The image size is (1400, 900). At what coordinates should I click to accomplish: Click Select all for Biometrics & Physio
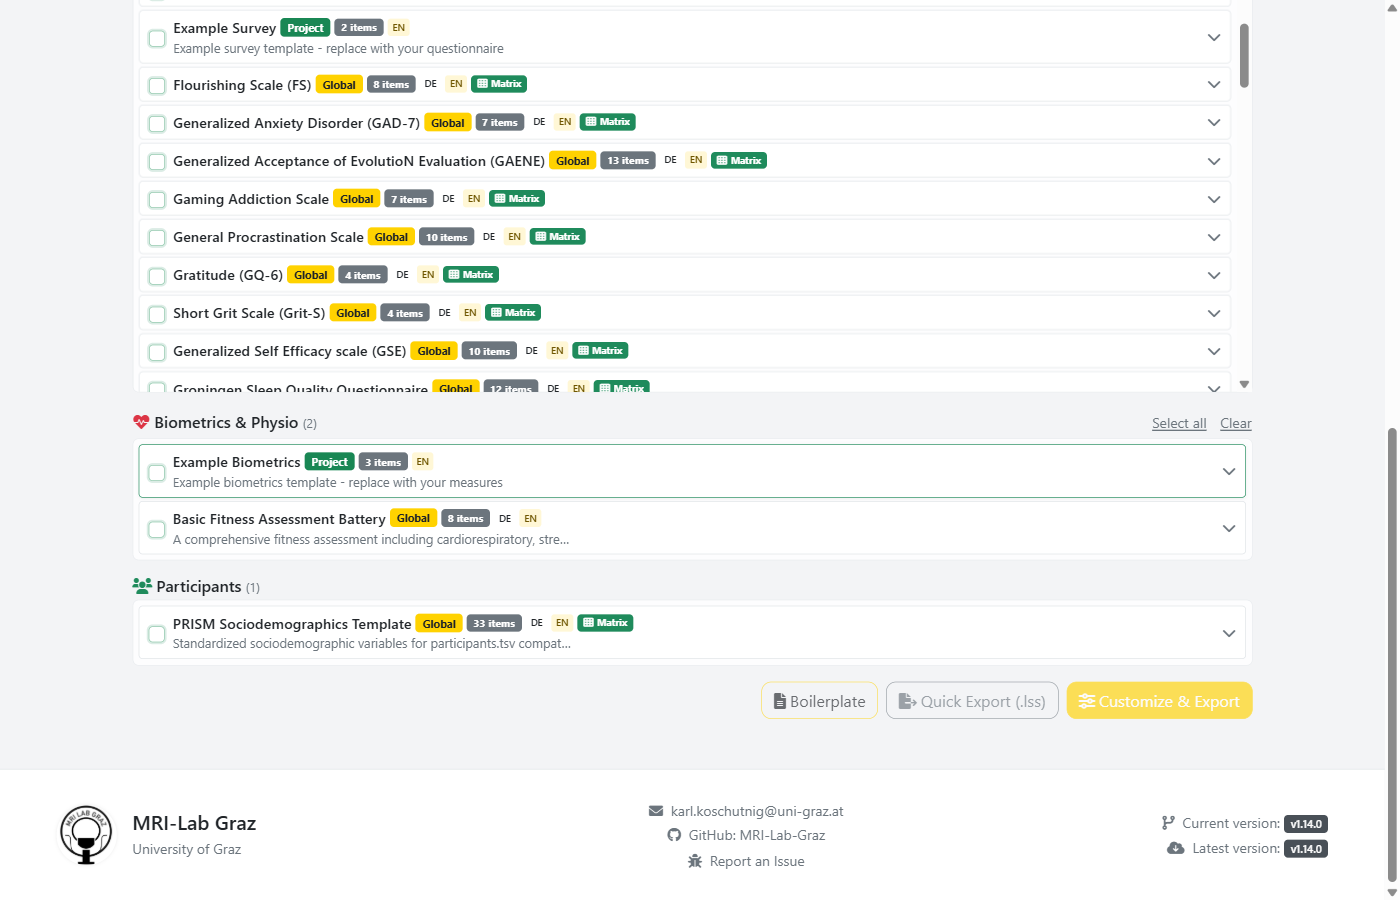point(1179,423)
